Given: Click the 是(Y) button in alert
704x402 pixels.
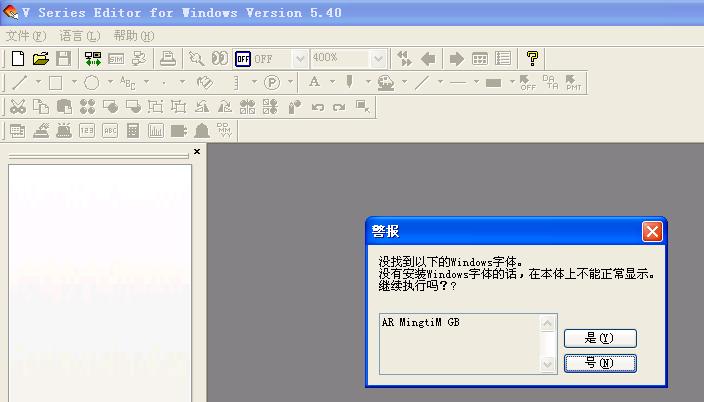Looking at the screenshot, I should (600, 339).
